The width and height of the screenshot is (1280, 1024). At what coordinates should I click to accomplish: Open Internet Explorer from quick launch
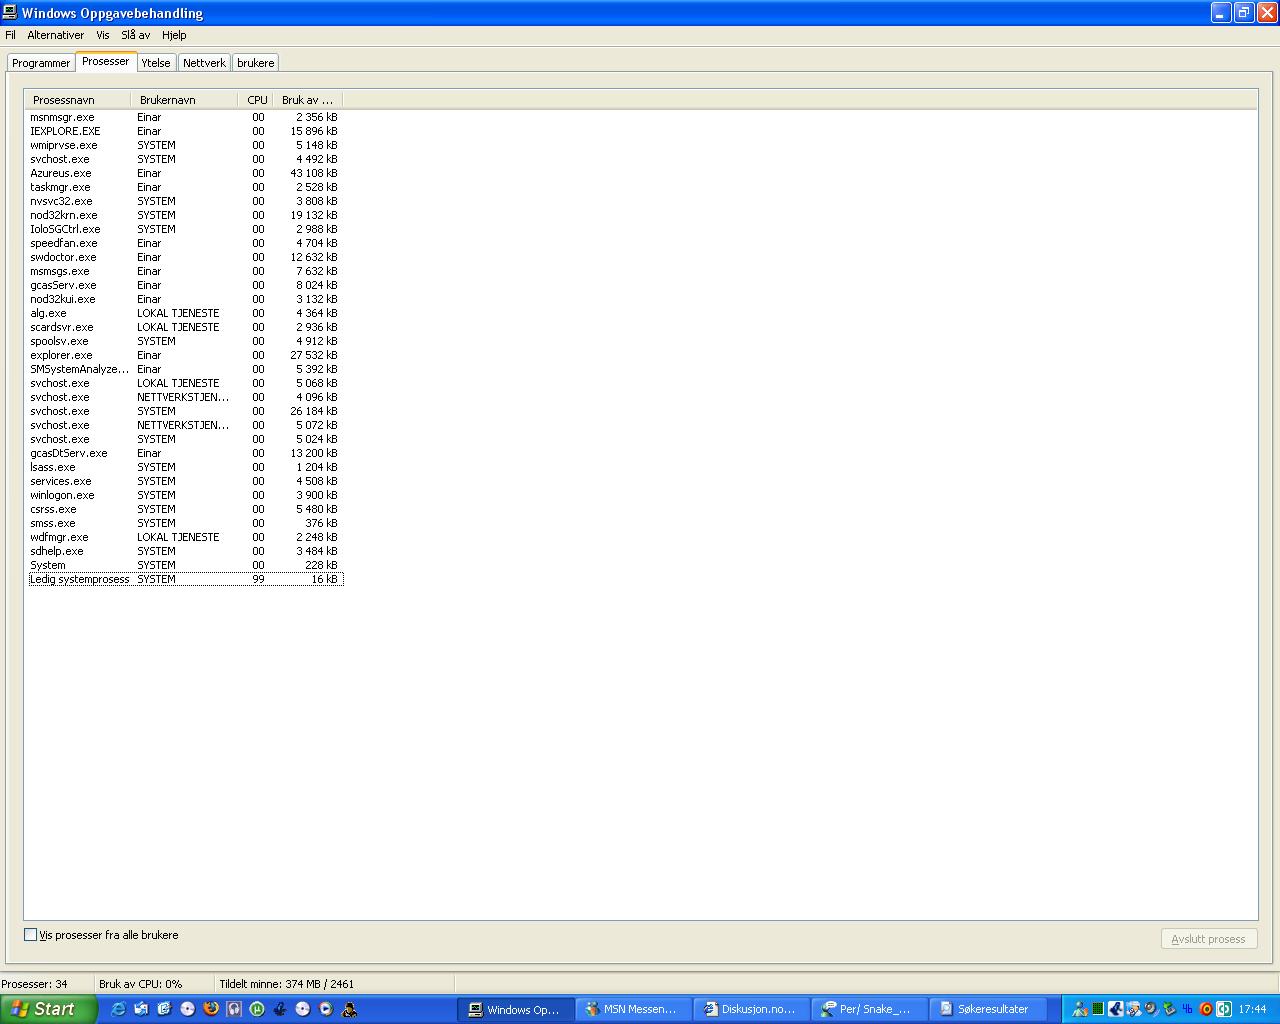118,1009
